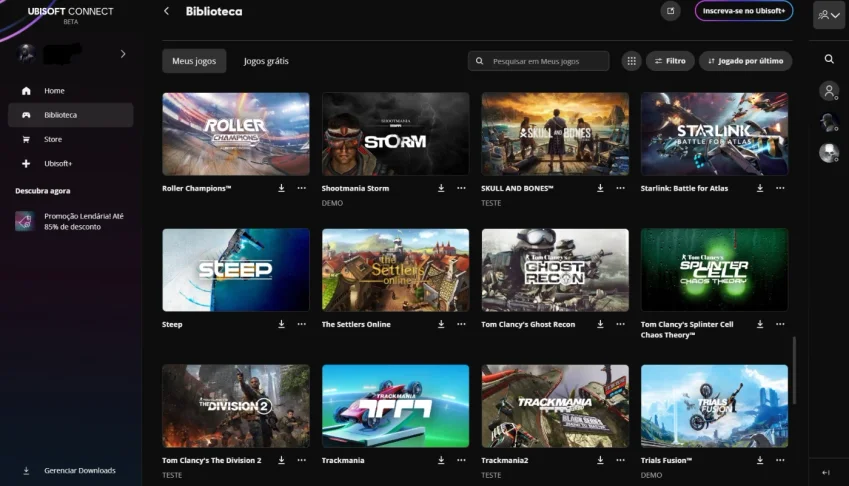Open more options for Starlink: Battle for Atlas
This screenshot has height=486, width=849.
(x=780, y=188)
